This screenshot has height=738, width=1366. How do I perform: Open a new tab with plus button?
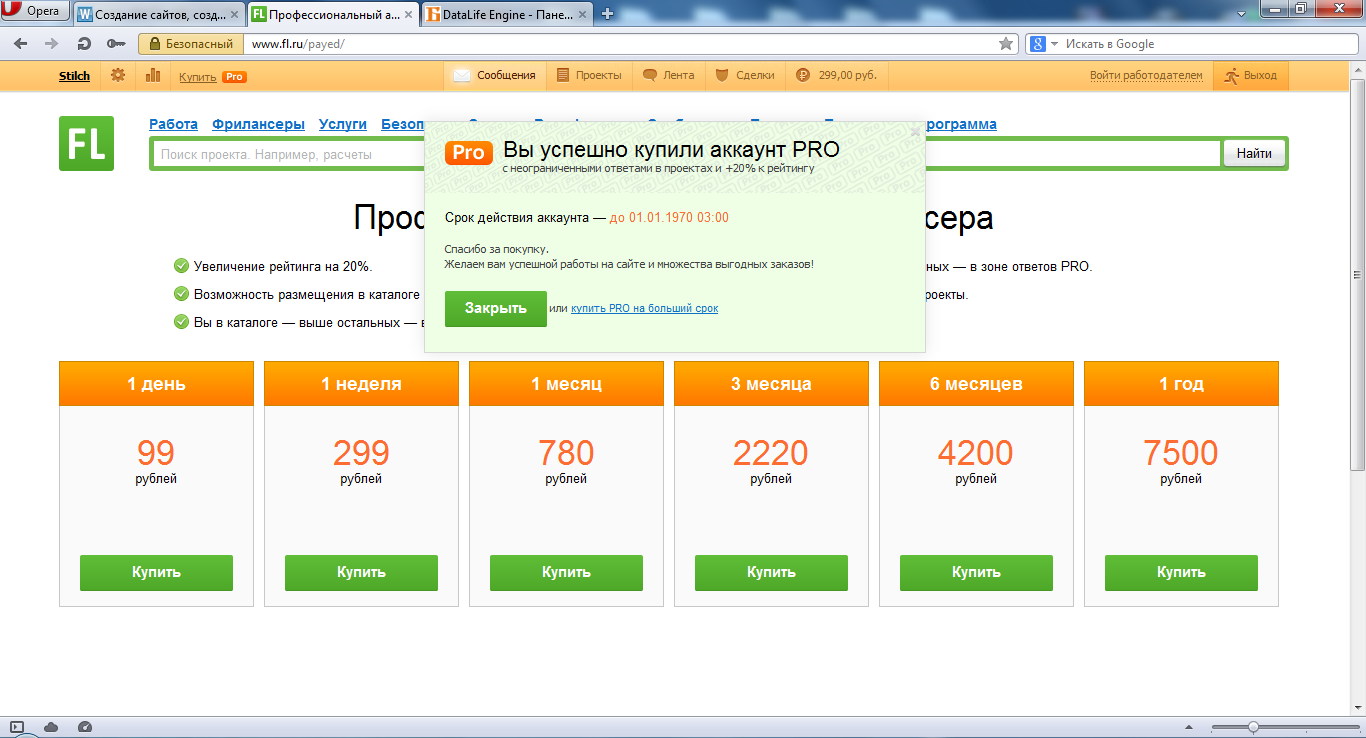pyautogui.click(x=607, y=14)
